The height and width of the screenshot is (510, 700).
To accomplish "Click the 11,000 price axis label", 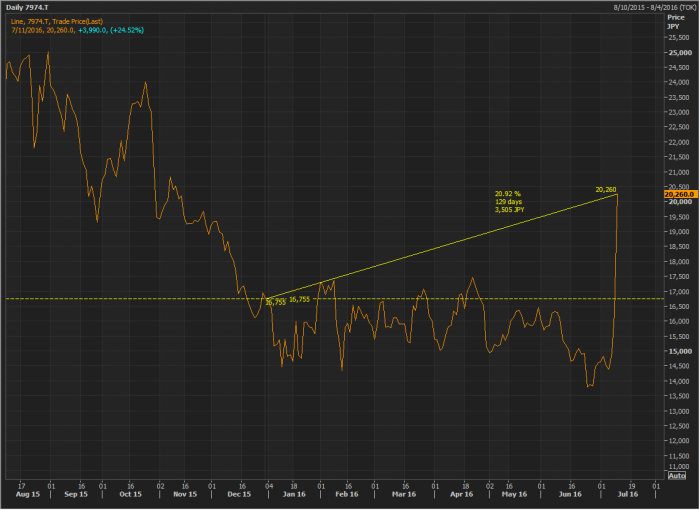I will pyautogui.click(x=679, y=467).
